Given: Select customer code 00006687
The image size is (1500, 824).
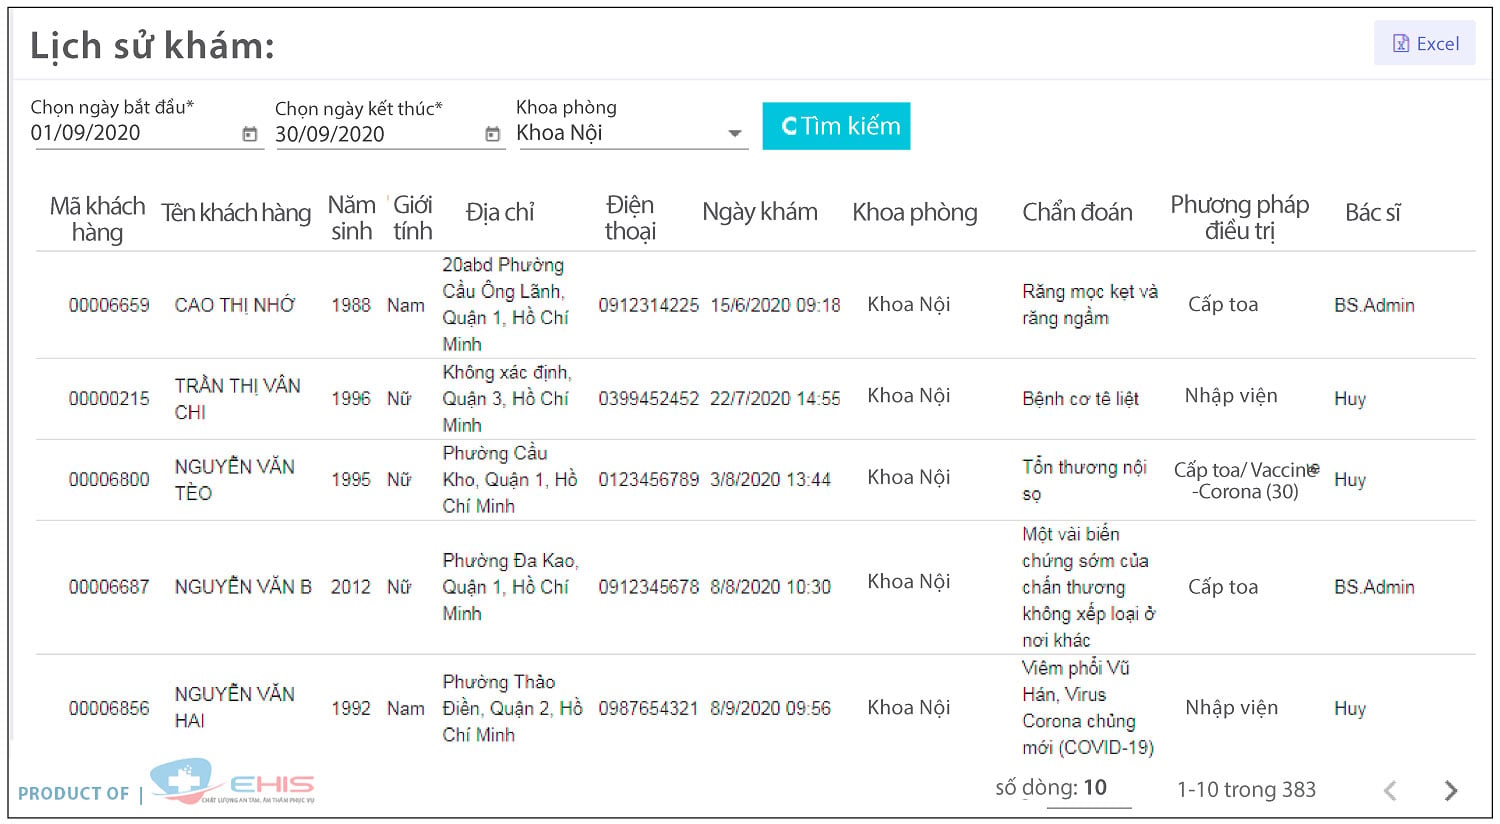Looking at the screenshot, I should [x=109, y=587].
